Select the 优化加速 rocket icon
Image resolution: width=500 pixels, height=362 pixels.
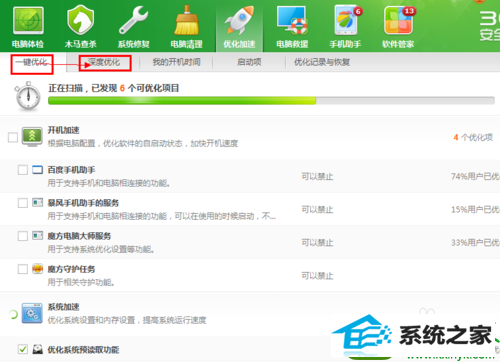(239, 20)
